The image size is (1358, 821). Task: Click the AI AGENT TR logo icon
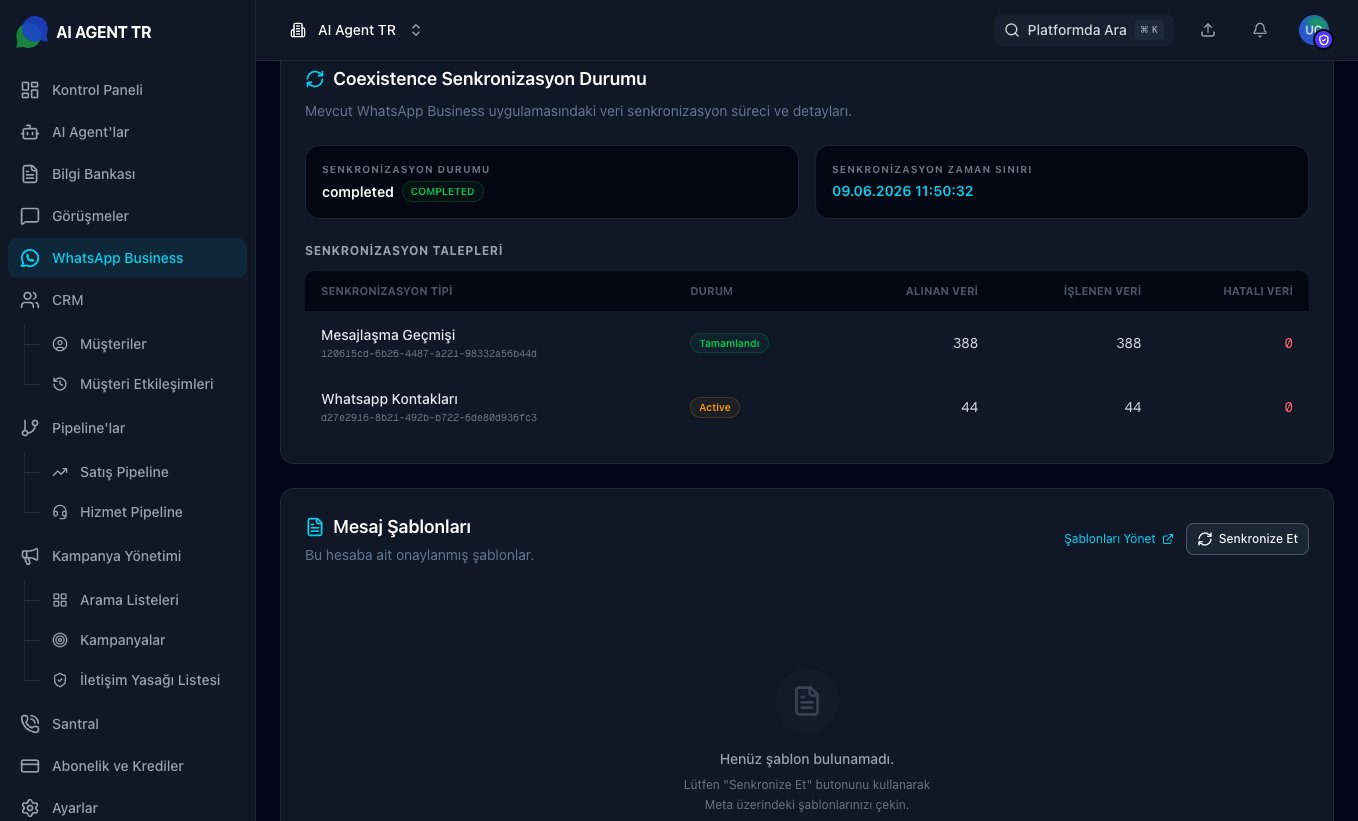pos(32,32)
